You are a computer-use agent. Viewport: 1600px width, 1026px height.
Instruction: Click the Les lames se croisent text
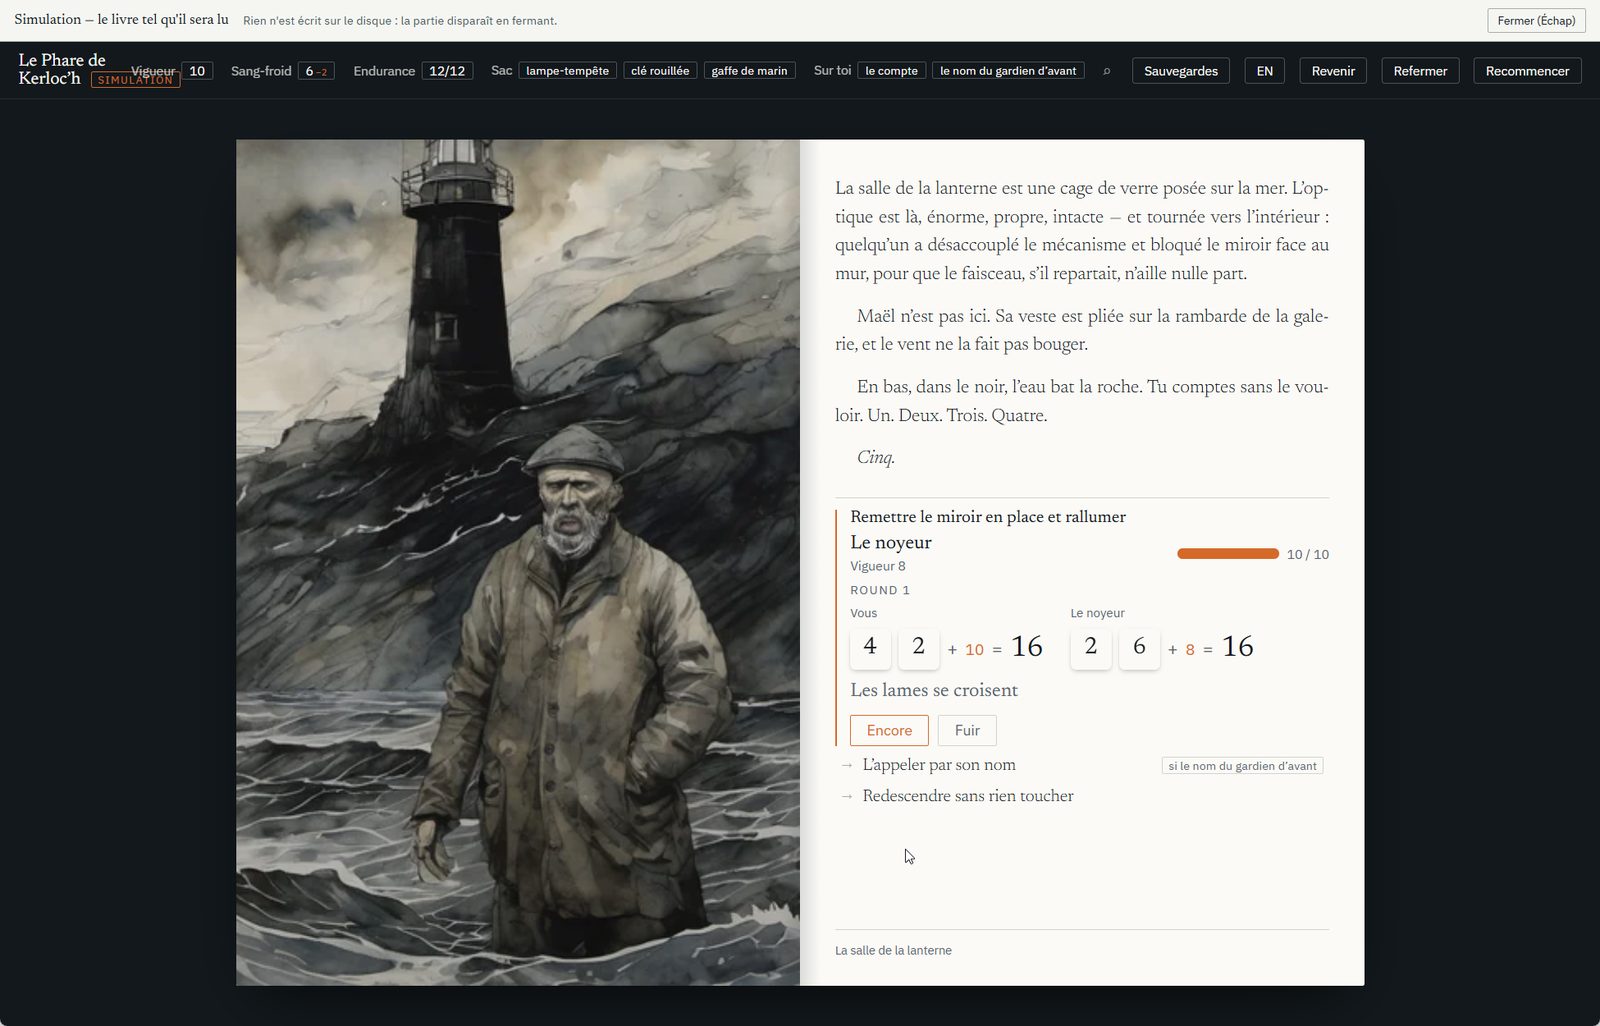[934, 690]
